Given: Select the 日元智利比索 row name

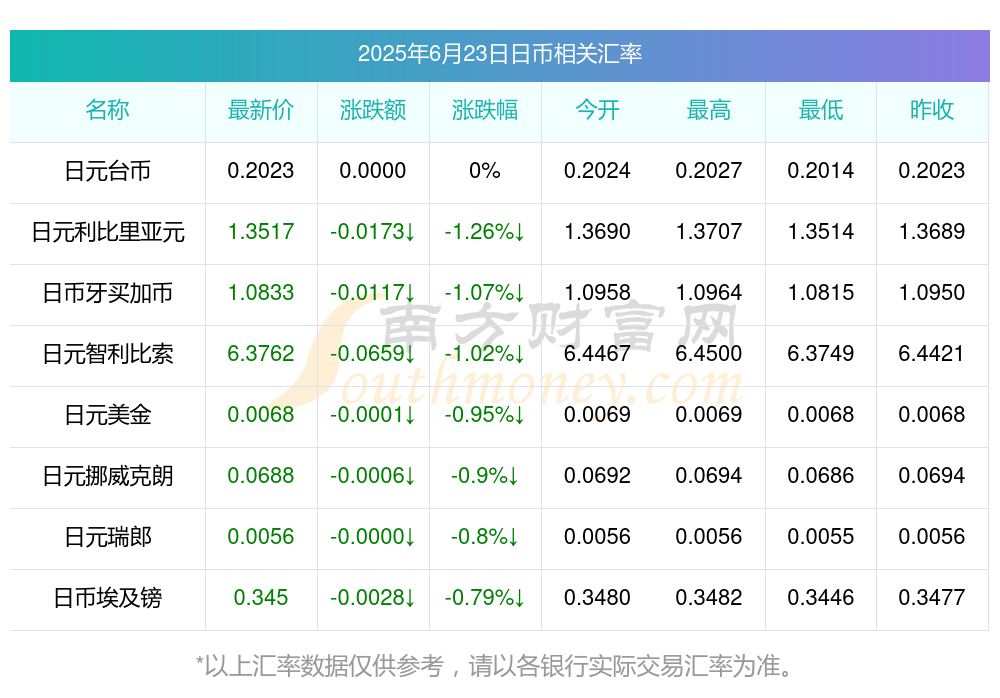Looking at the screenshot, I should 108,353.
